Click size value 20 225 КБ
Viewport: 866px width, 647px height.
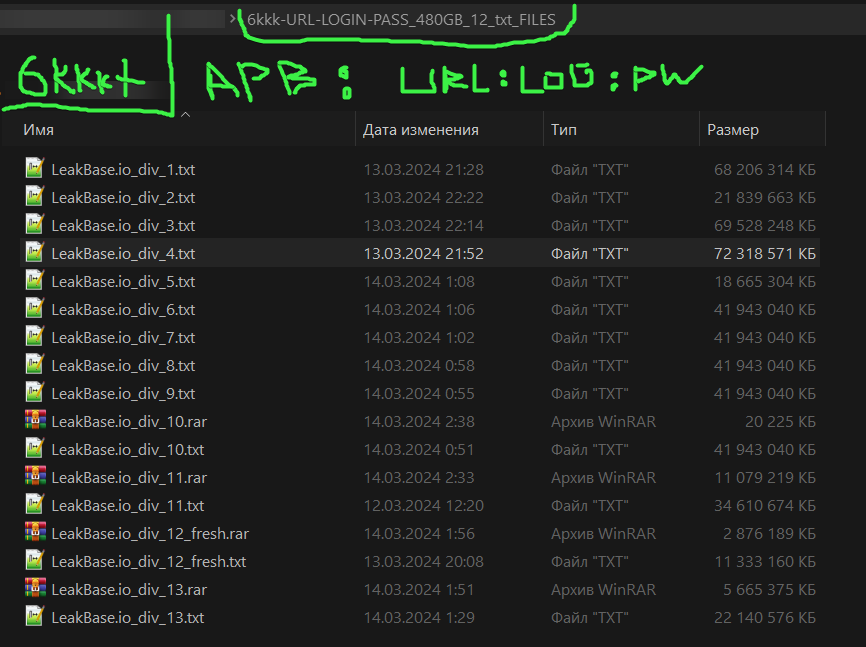780,422
